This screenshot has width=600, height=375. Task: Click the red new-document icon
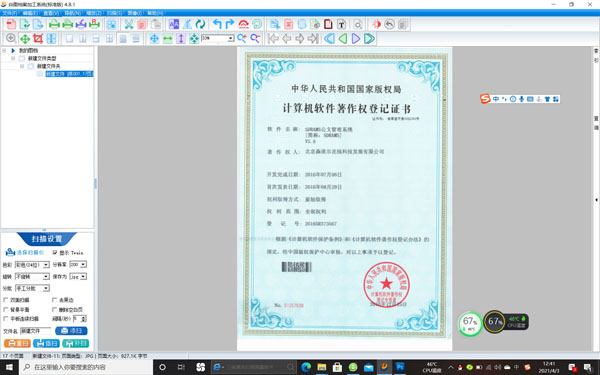pos(11,24)
